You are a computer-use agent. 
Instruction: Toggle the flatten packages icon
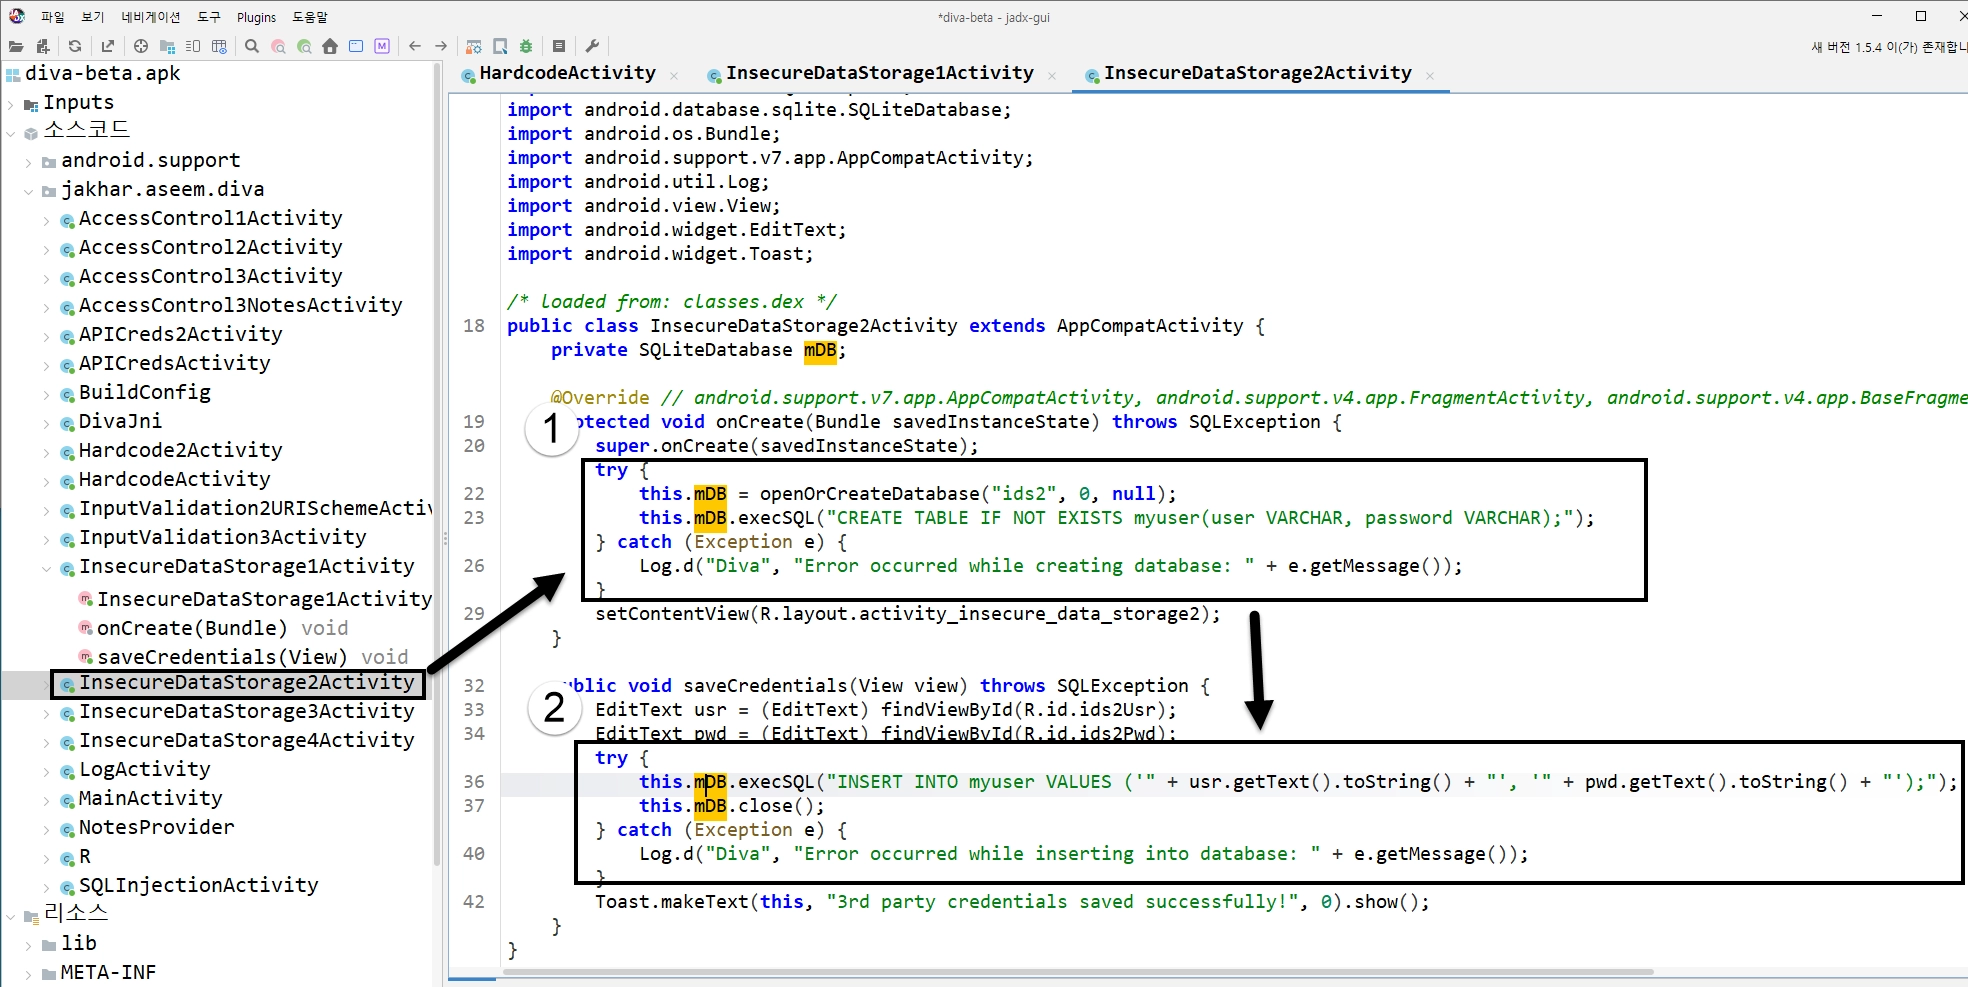pos(167,46)
